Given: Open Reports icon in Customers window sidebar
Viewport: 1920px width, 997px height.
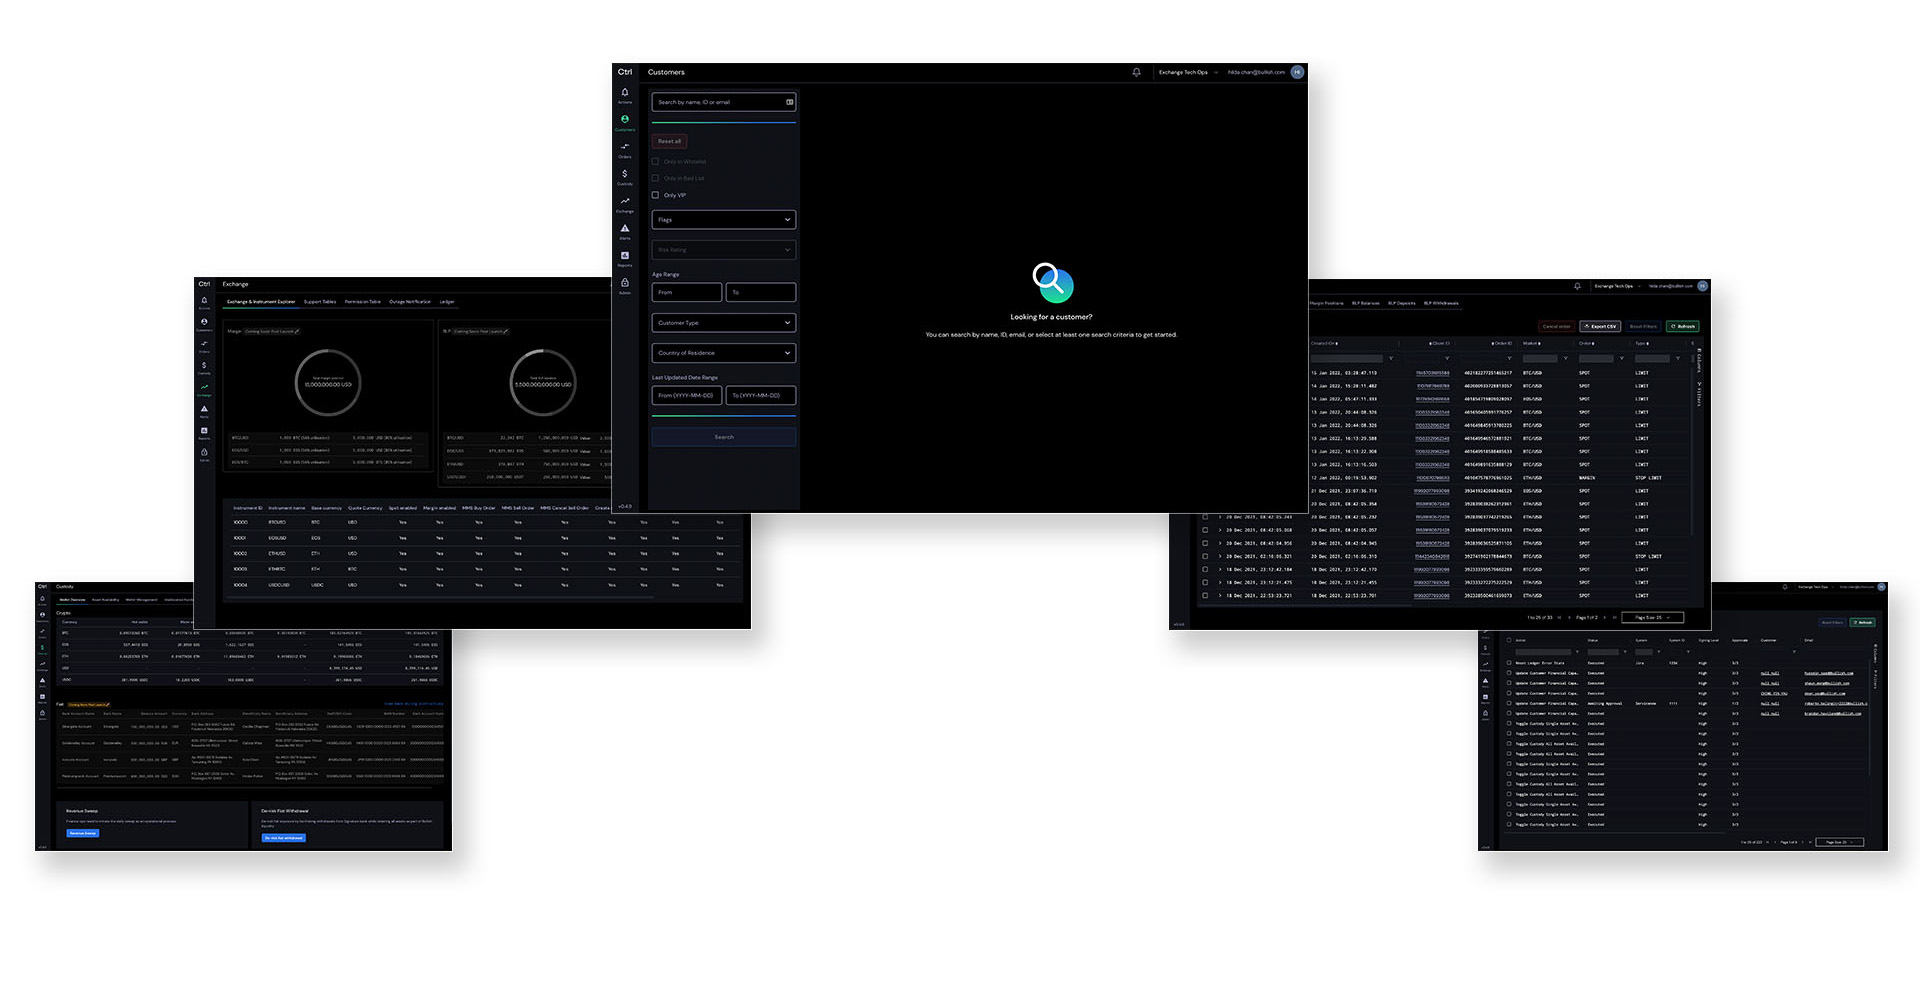Looking at the screenshot, I should (x=625, y=257).
